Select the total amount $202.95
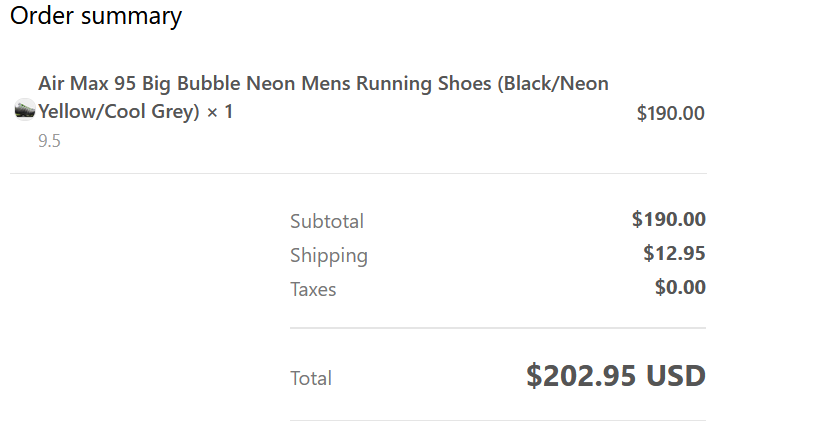The height and width of the screenshot is (448, 813). coord(581,376)
